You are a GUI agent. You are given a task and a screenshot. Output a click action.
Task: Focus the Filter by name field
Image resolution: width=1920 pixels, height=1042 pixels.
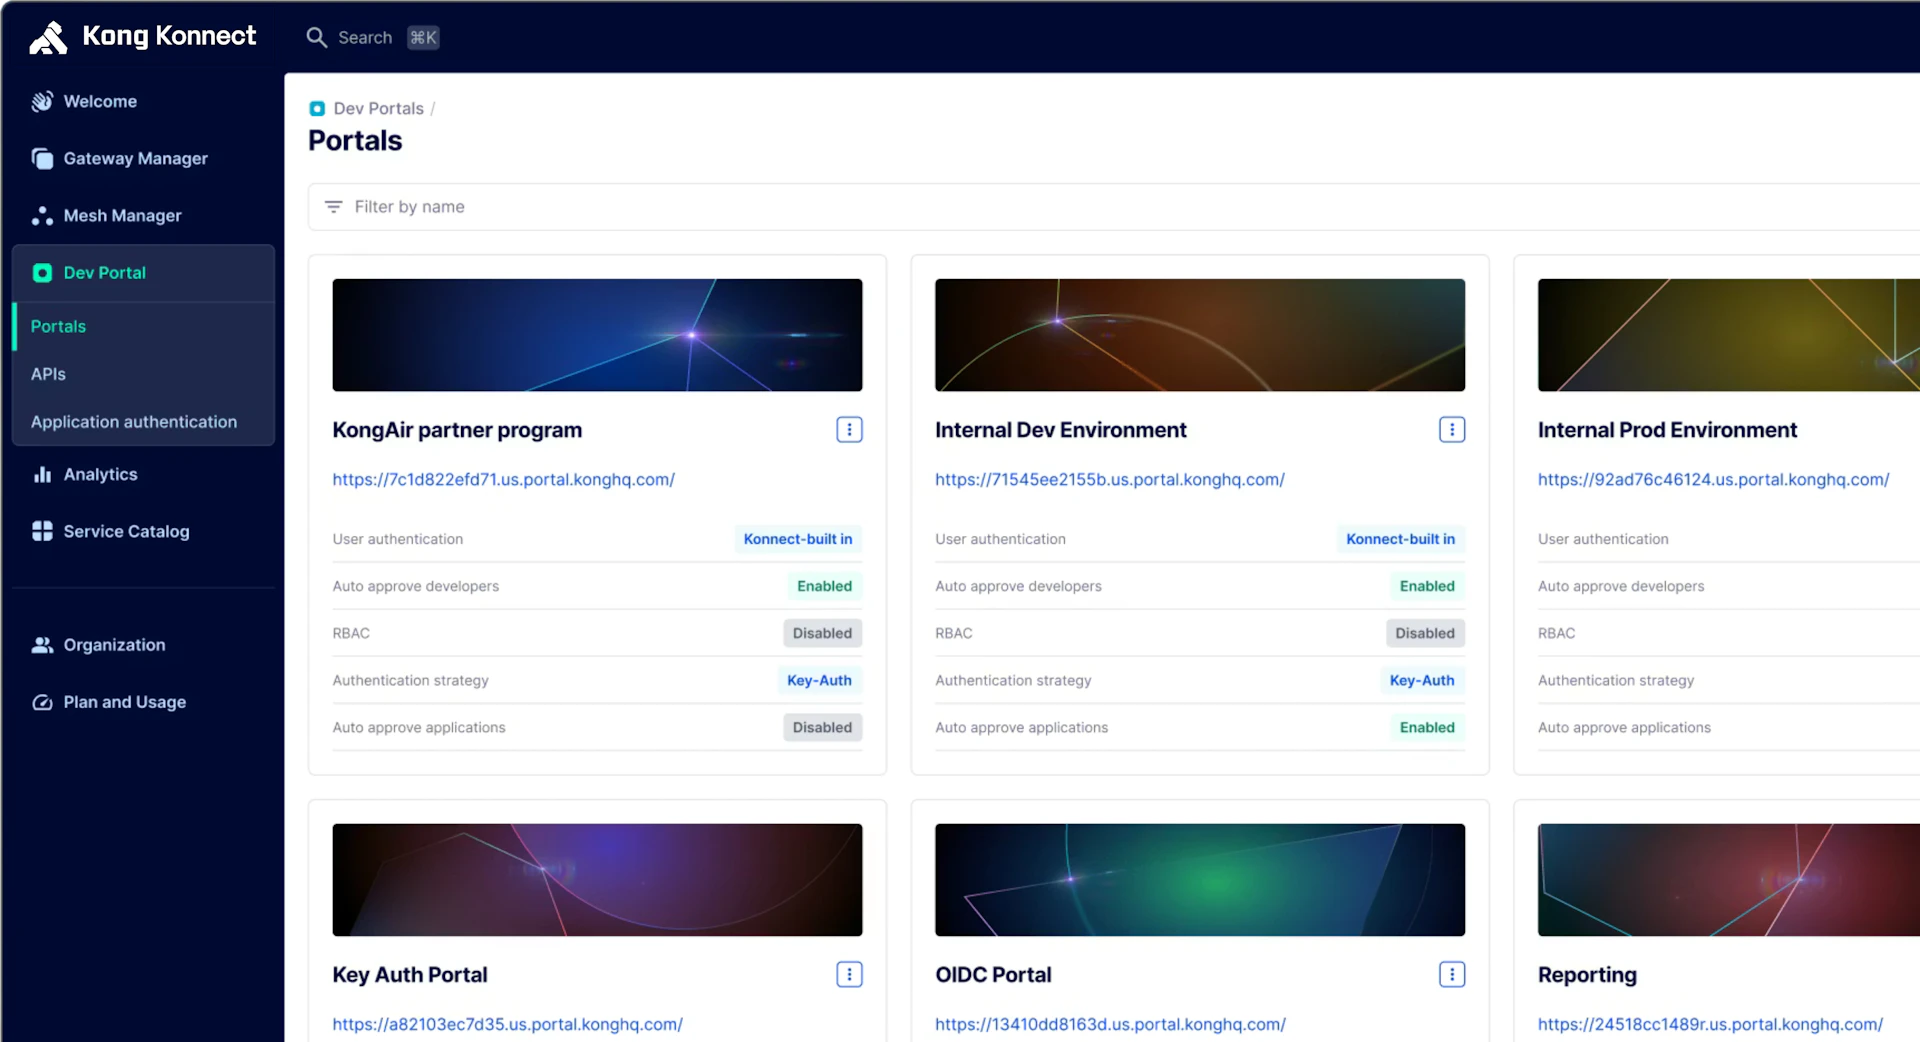click(1113, 206)
